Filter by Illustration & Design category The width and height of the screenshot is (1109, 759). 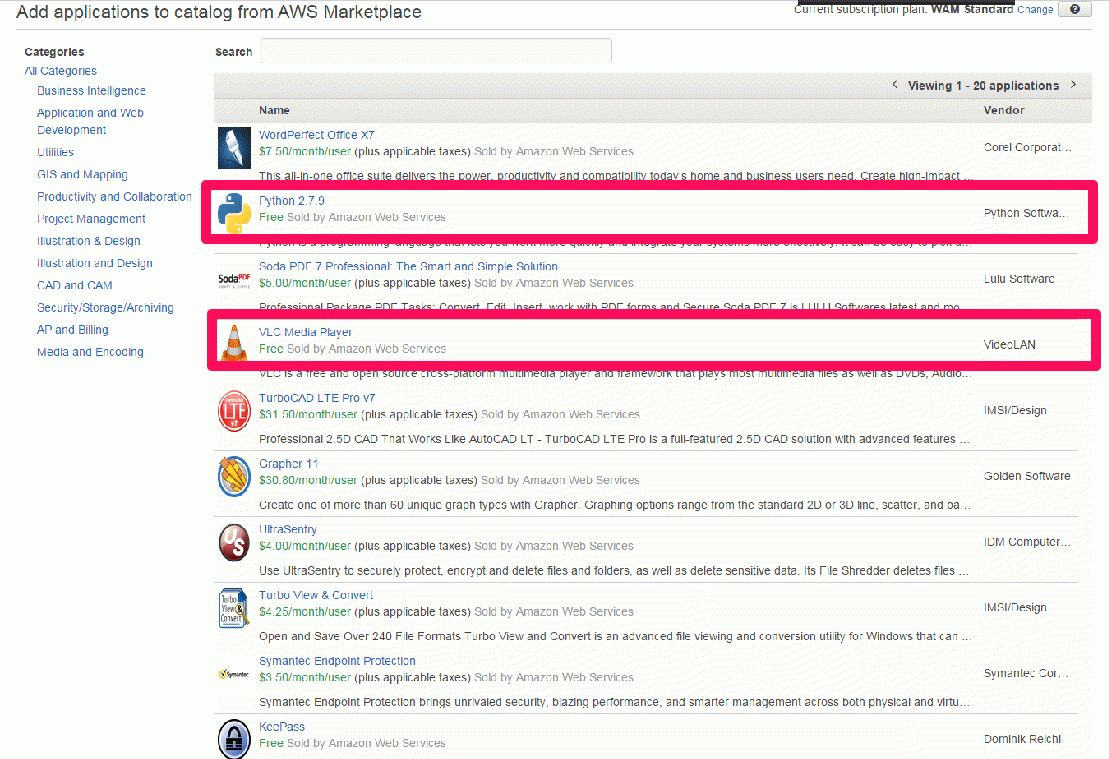click(88, 241)
